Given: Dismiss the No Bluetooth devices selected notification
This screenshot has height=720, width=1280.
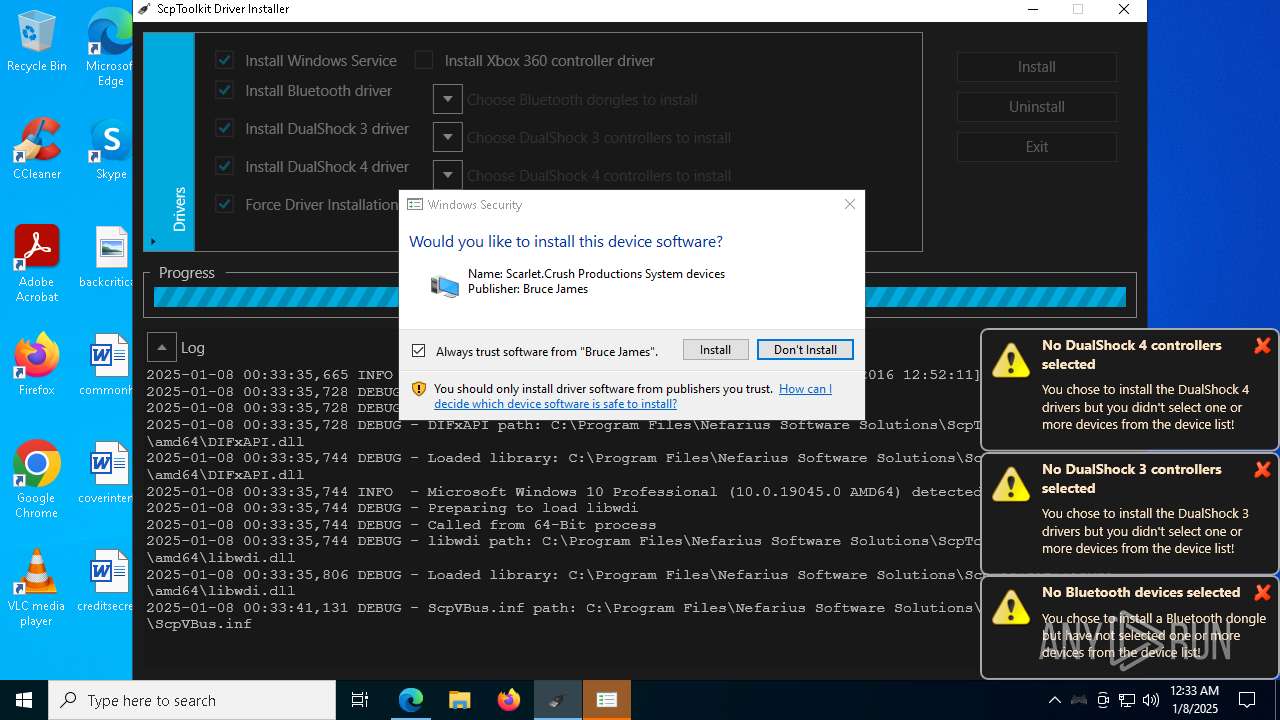Looking at the screenshot, I should pos(1262,593).
